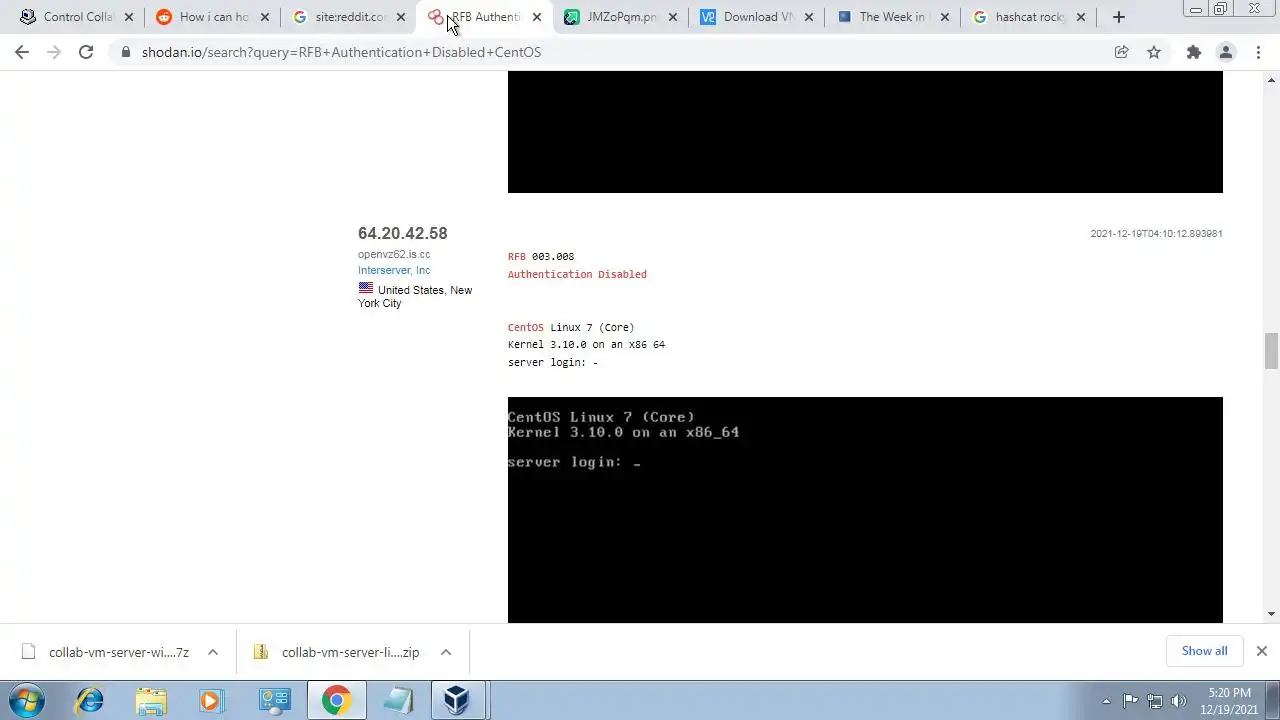Image resolution: width=1280 pixels, height=720 pixels.
Task: Open the Windows Start menu
Action: pos(27,701)
